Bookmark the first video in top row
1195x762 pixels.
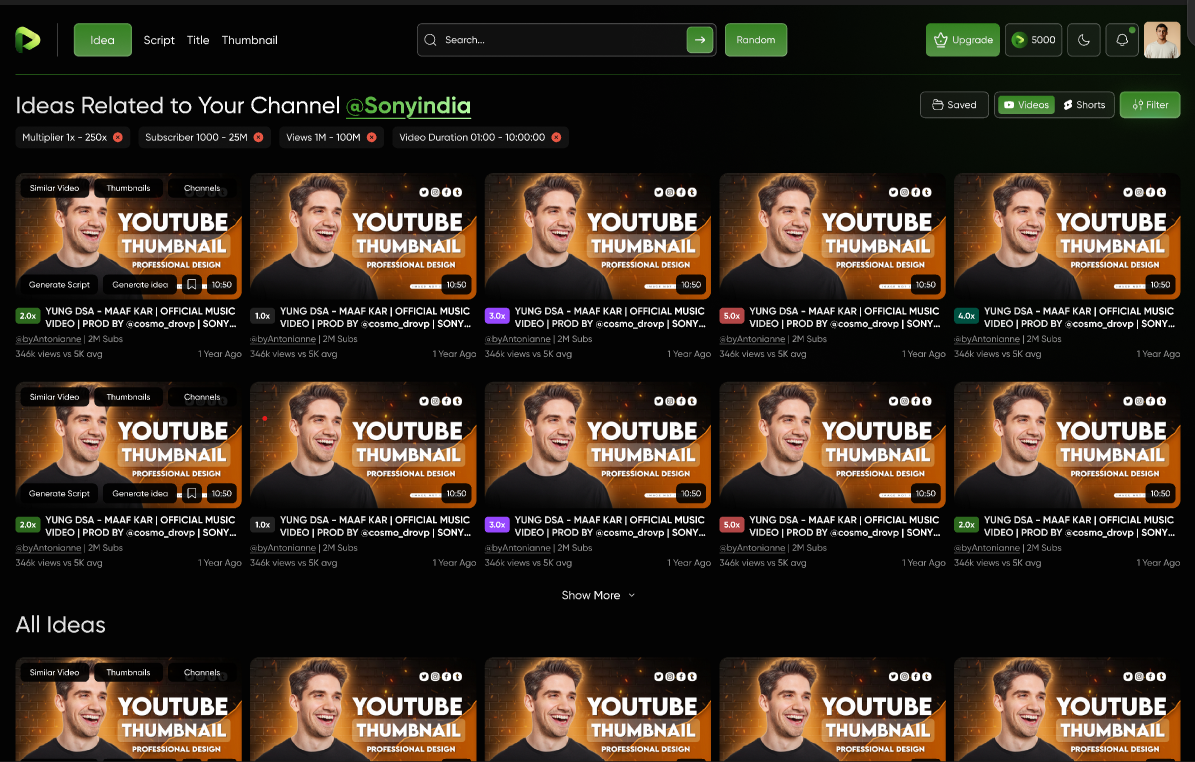tap(191, 284)
